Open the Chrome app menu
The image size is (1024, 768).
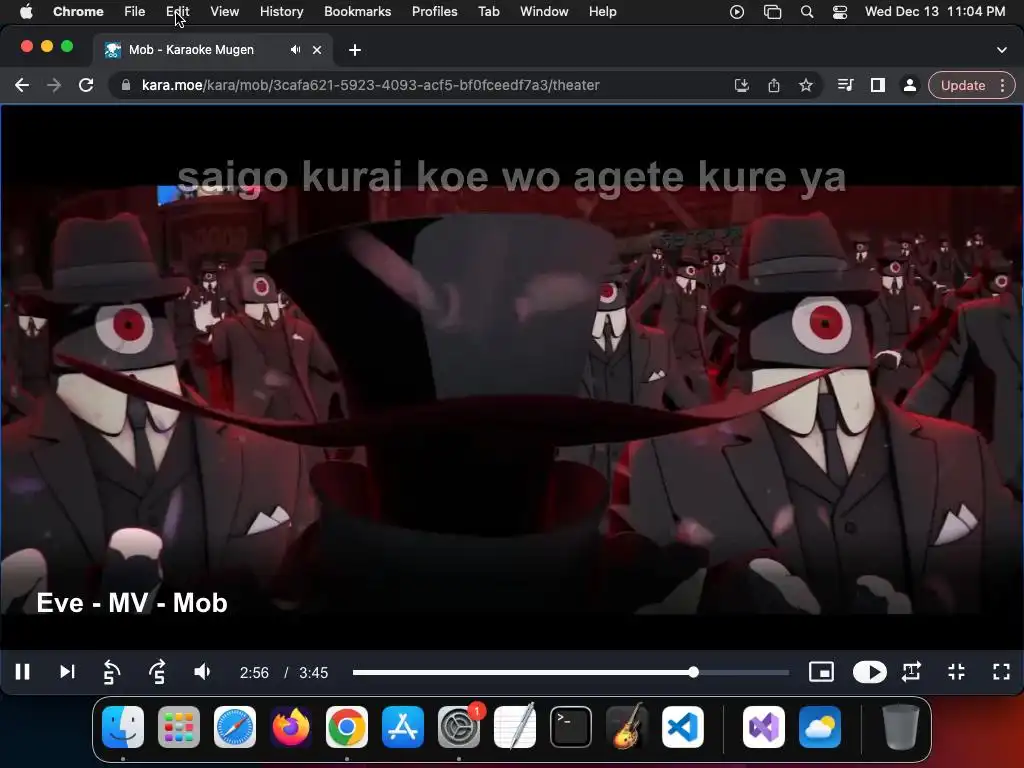coord(78,12)
